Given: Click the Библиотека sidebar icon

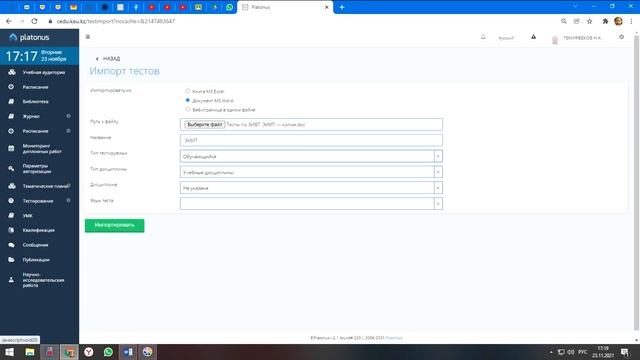Looking at the screenshot, I should (x=11, y=101).
